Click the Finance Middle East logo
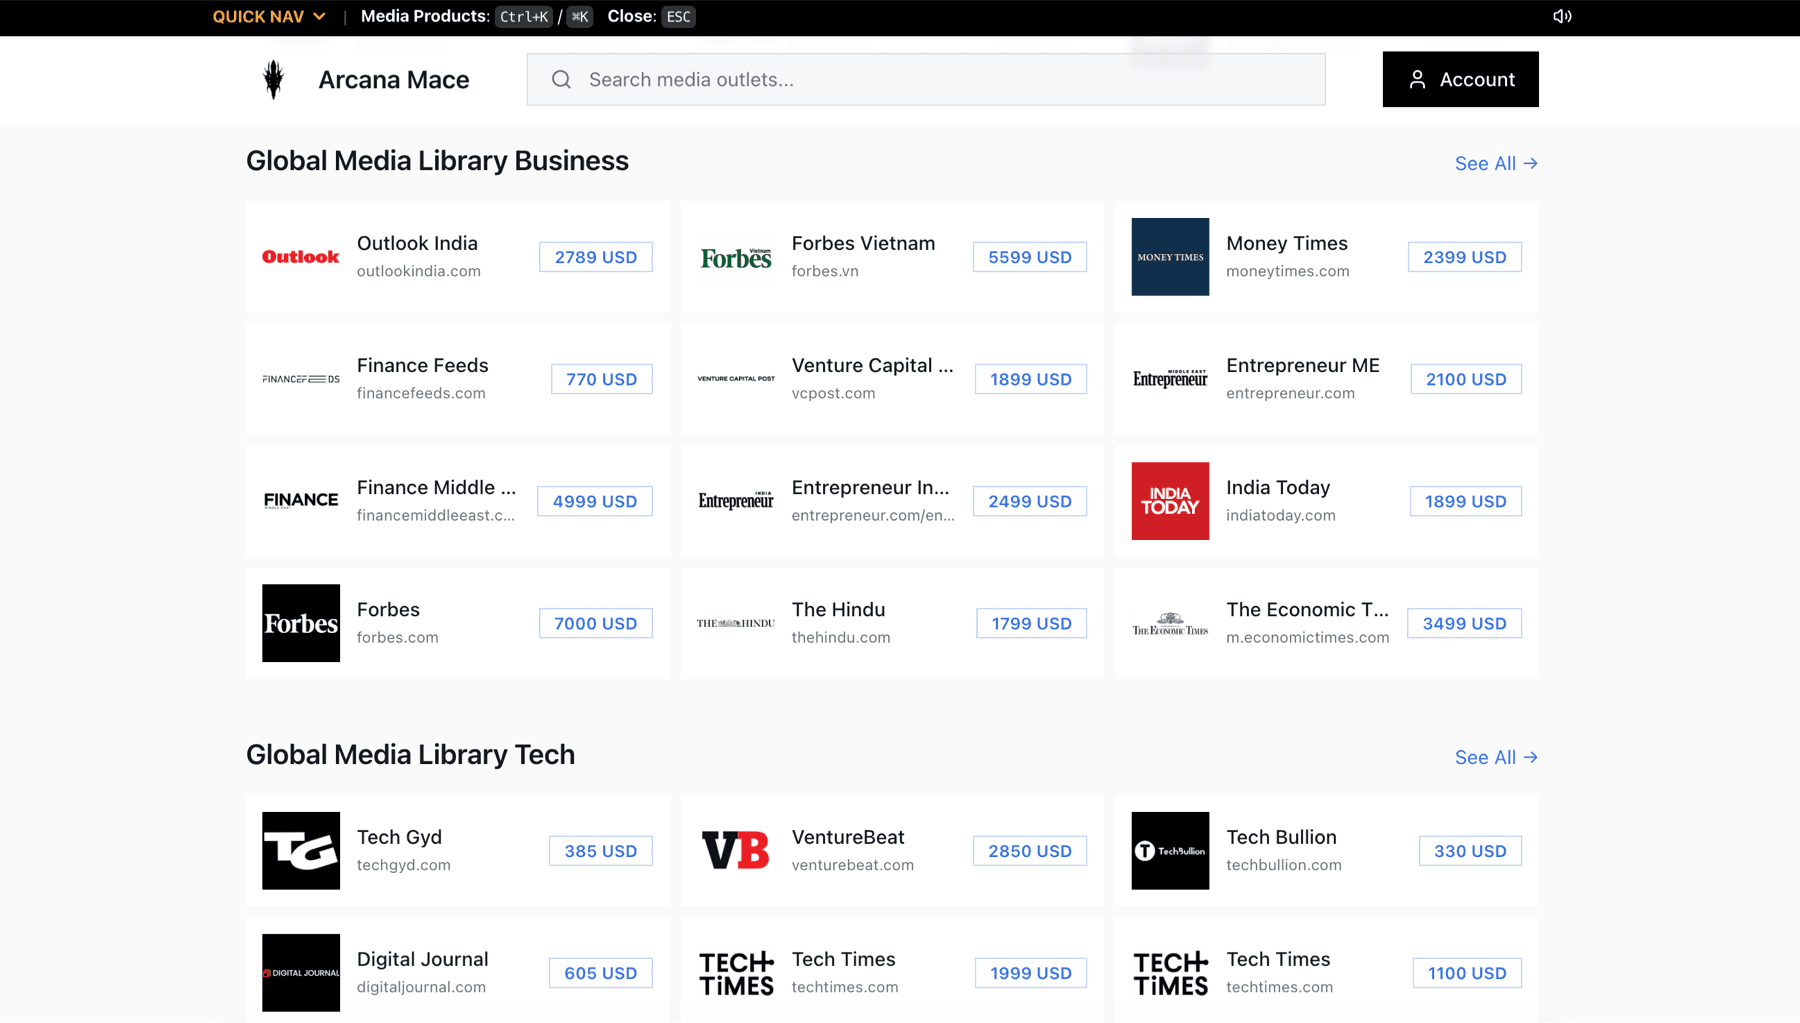Image resolution: width=1800 pixels, height=1023 pixels. coord(301,501)
